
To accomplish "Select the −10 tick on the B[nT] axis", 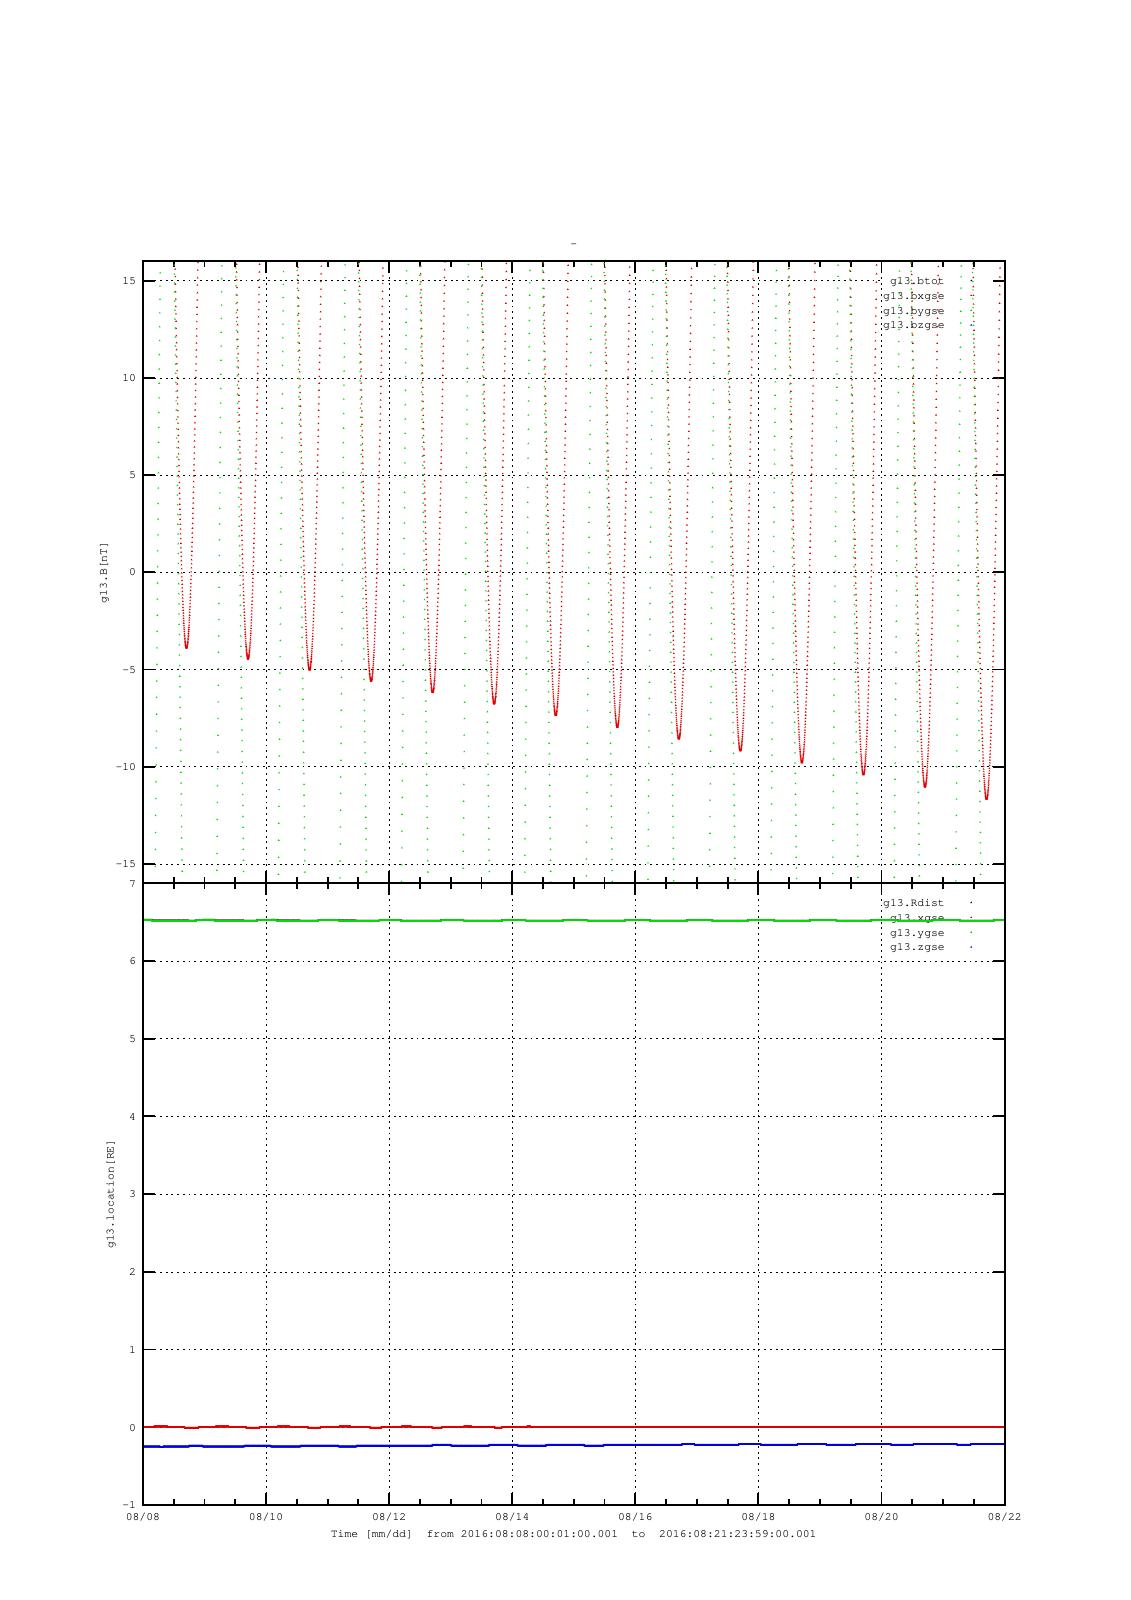I will click(126, 767).
